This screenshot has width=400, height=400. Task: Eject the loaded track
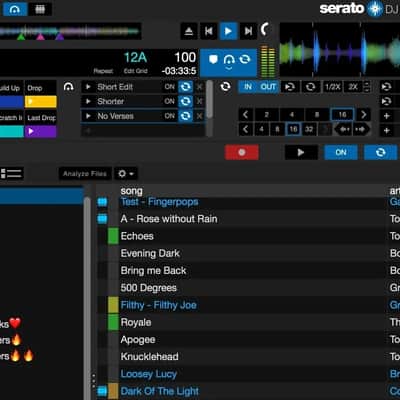(189, 31)
